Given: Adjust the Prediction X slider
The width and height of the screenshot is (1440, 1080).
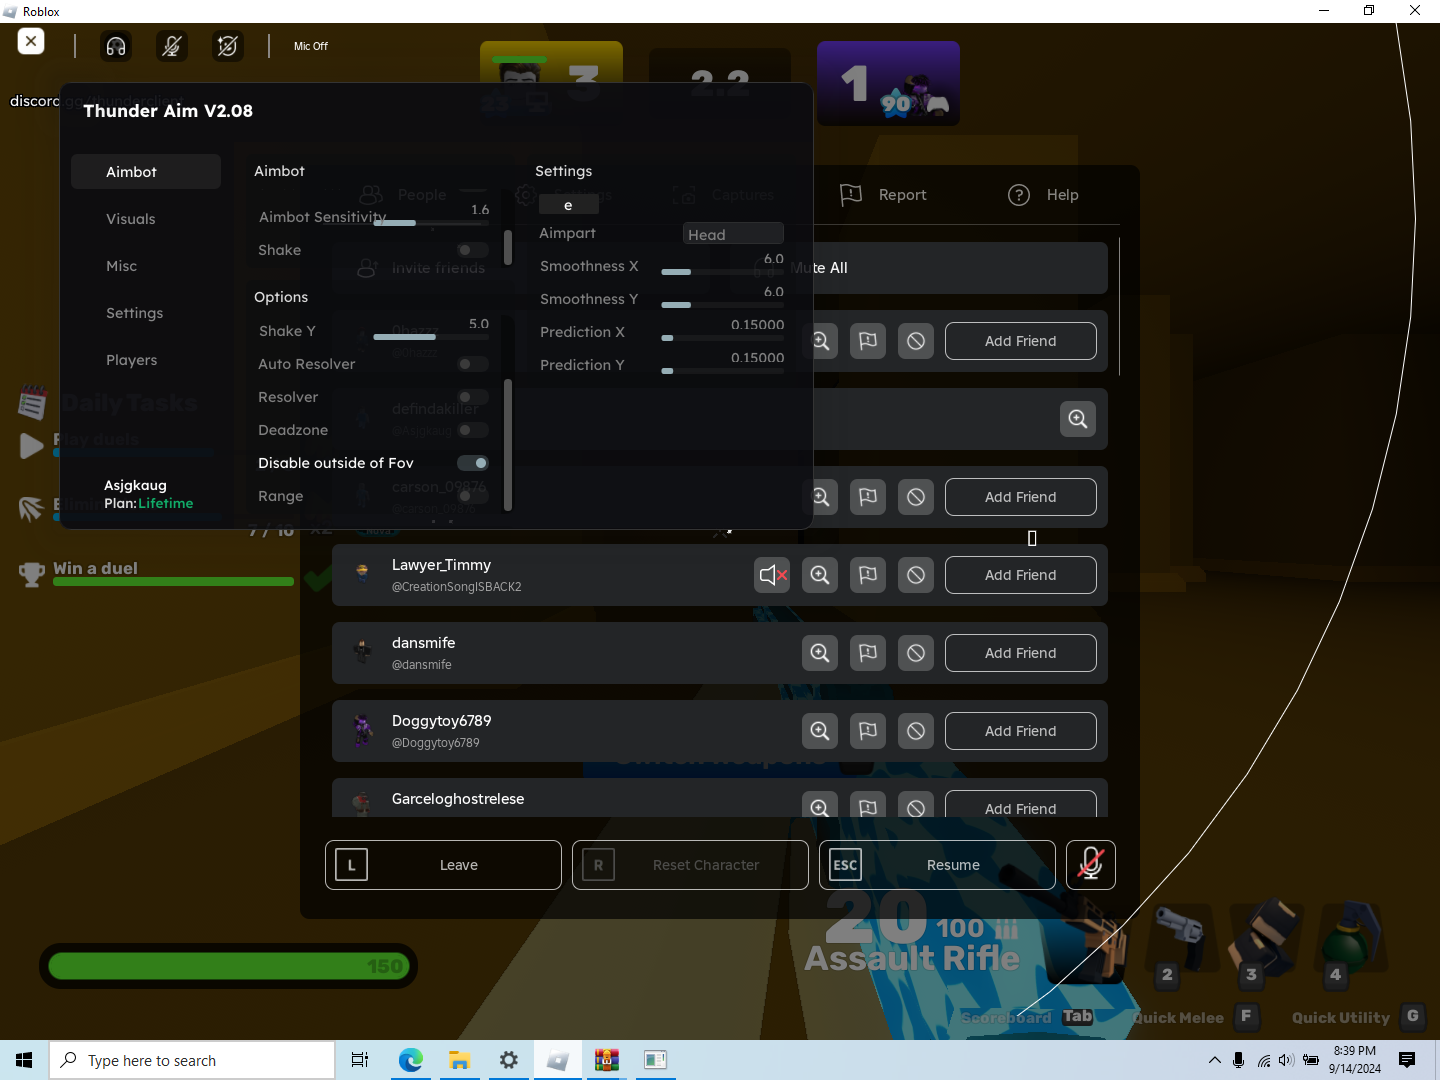Looking at the screenshot, I should 723,338.
